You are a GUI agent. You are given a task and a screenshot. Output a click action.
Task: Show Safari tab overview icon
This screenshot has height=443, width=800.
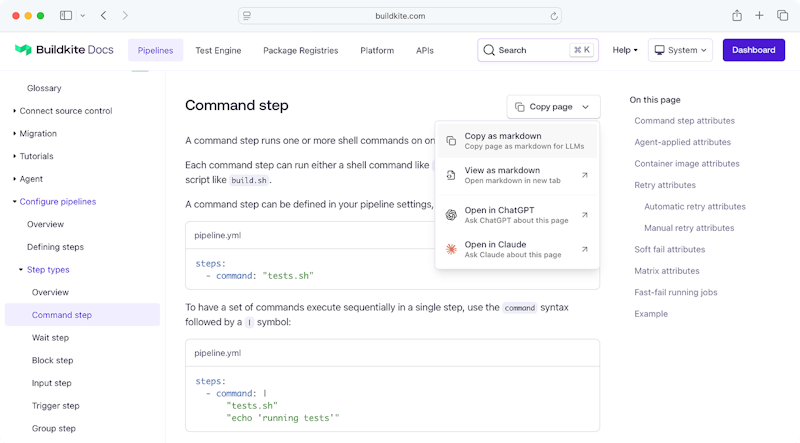781,16
